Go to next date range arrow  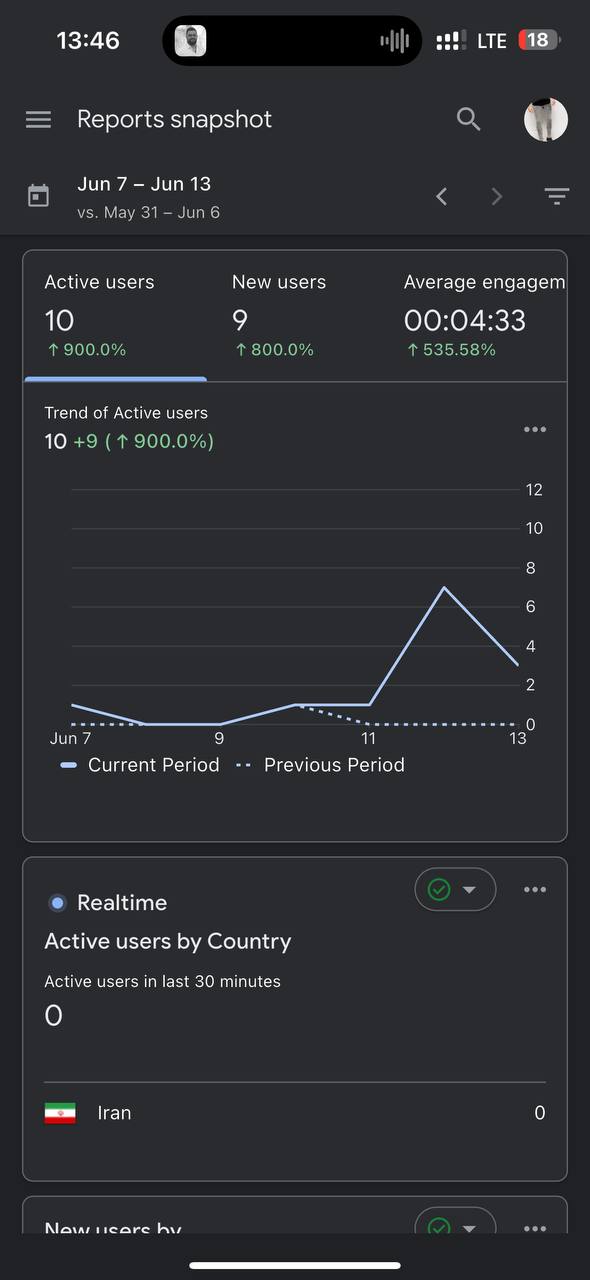point(497,197)
